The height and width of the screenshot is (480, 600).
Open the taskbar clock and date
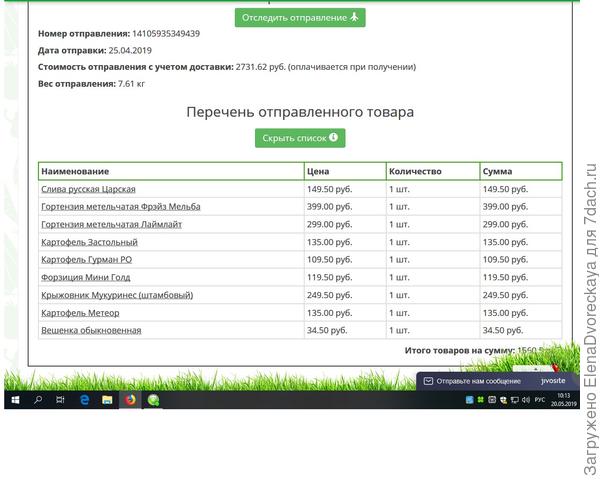563,400
